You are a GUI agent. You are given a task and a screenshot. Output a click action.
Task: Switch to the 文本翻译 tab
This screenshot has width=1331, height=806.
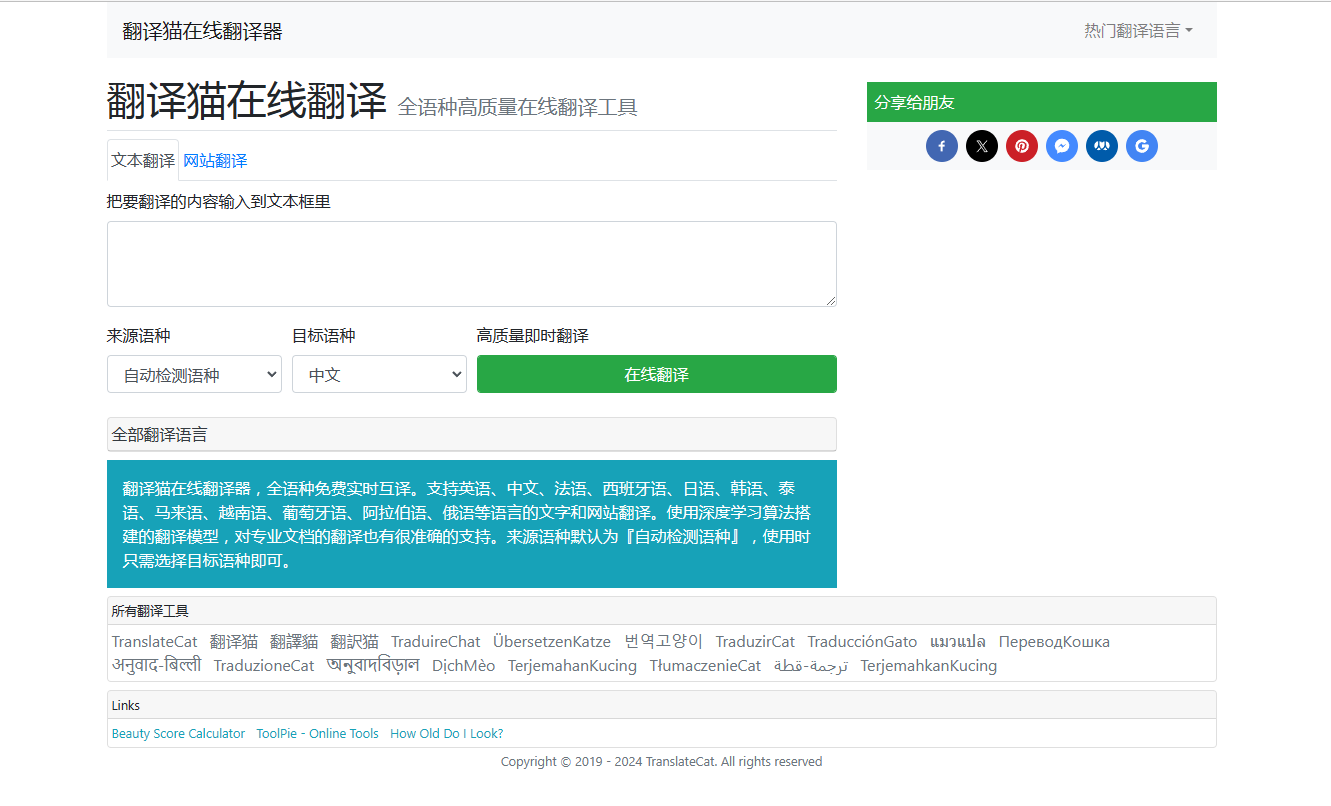point(143,160)
